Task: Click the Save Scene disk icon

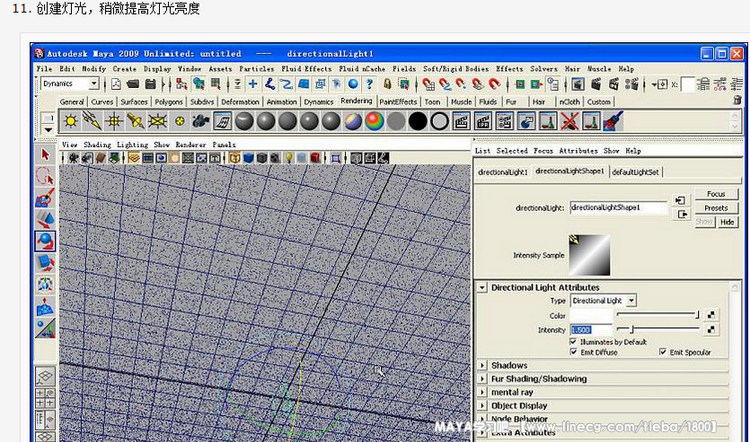Action: [x=151, y=84]
